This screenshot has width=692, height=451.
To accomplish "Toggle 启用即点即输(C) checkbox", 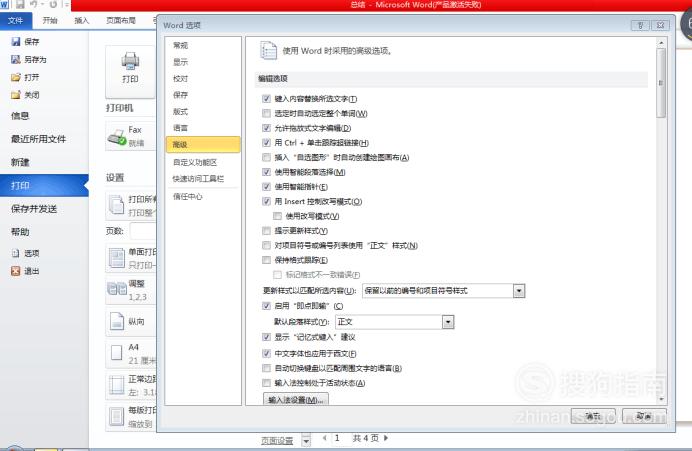I will pos(266,305).
